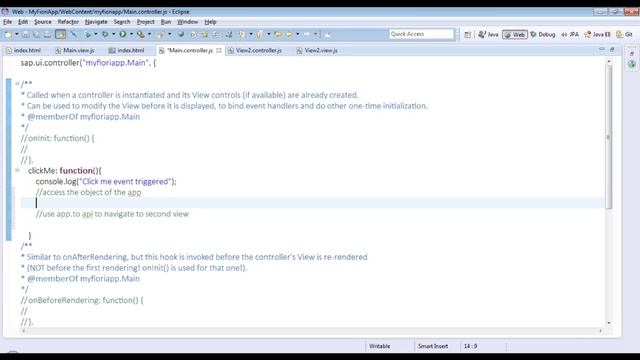Switch to the View2.view.js tab
Image resolution: width=640 pixels, height=360 pixels.
tap(318, 51)
